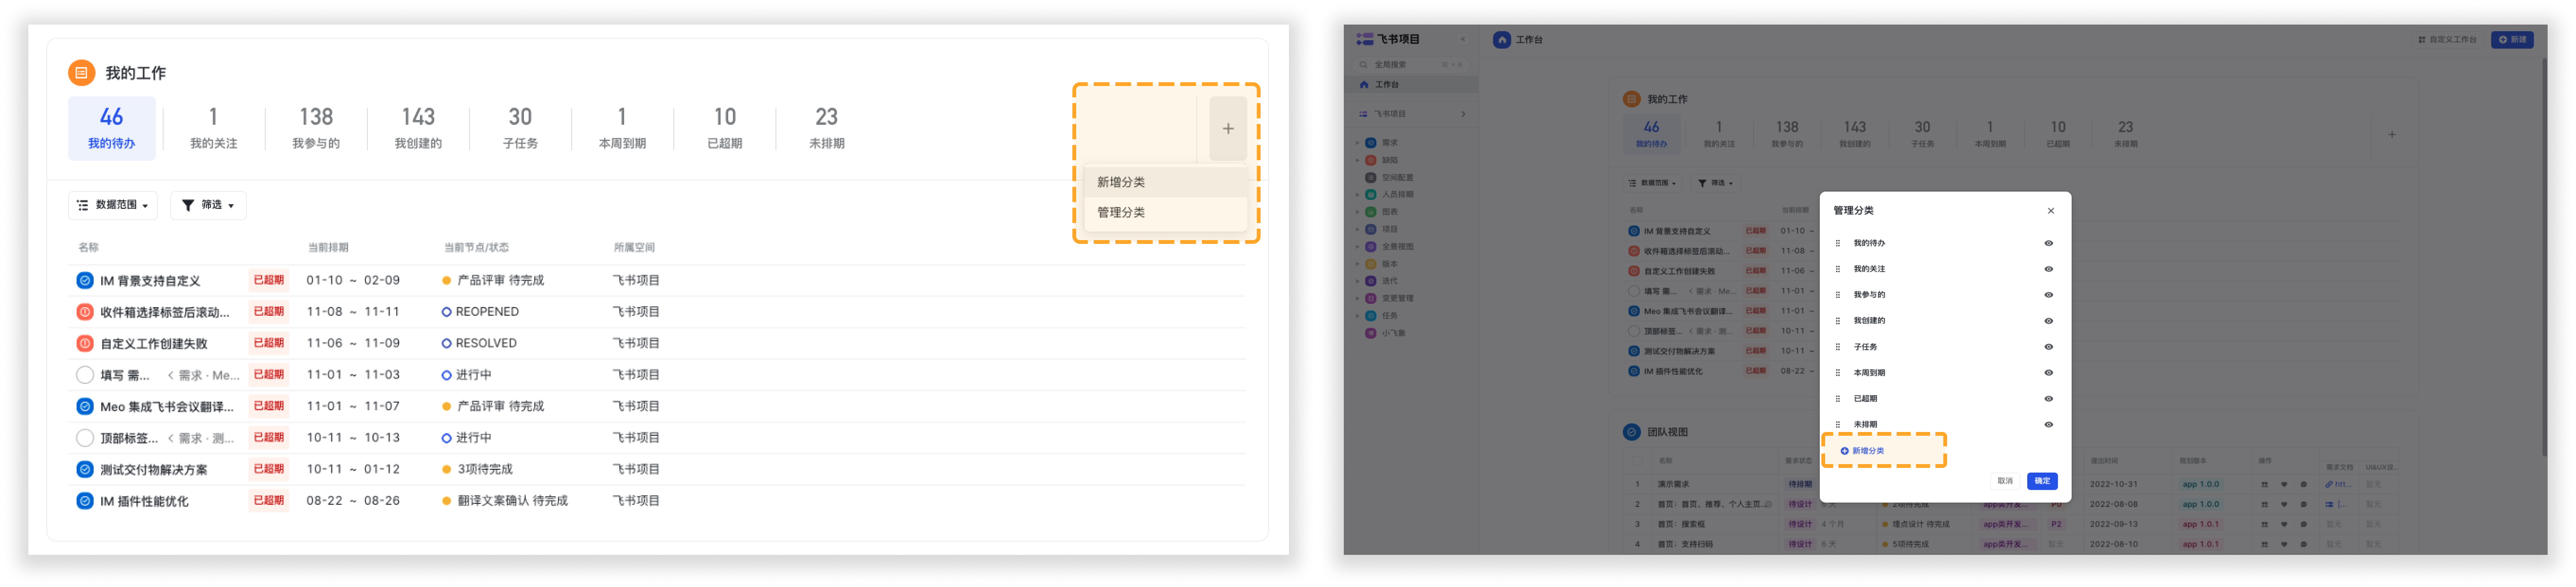
Task: Click 新增分类 link in 管理分类 dialog
Action: 1862,451
